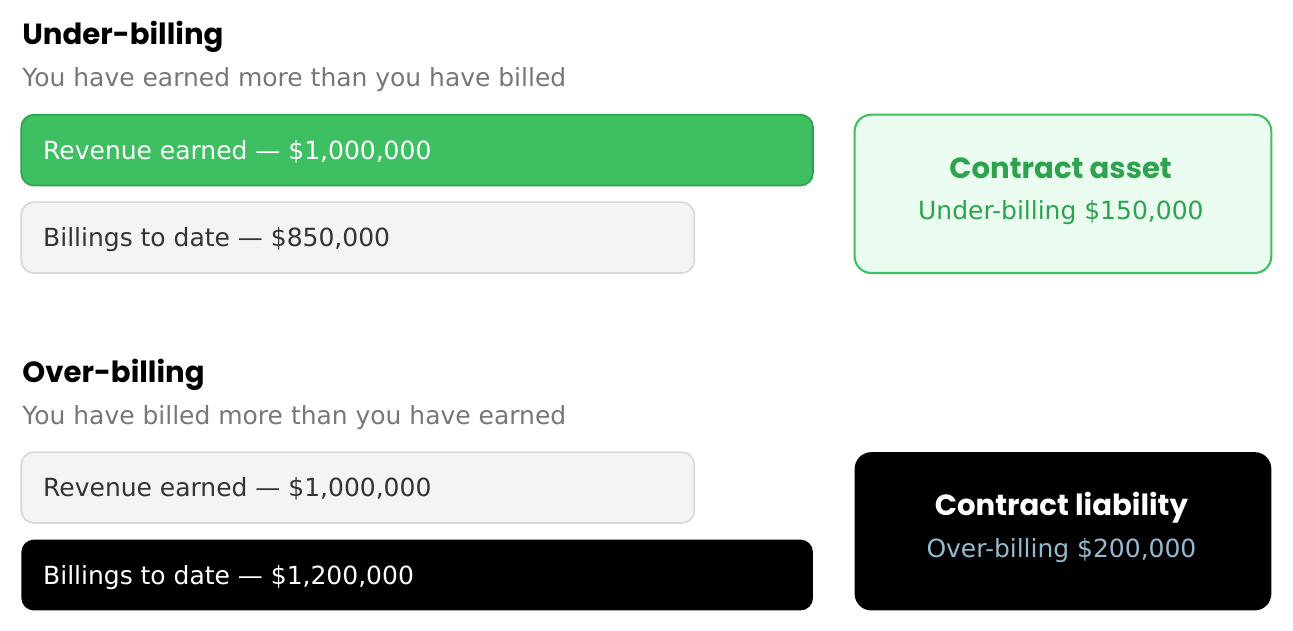The width and height of the screenshot is (1293, 631).
Task: Click the Over-billing section heading
Action: point(113,372)
